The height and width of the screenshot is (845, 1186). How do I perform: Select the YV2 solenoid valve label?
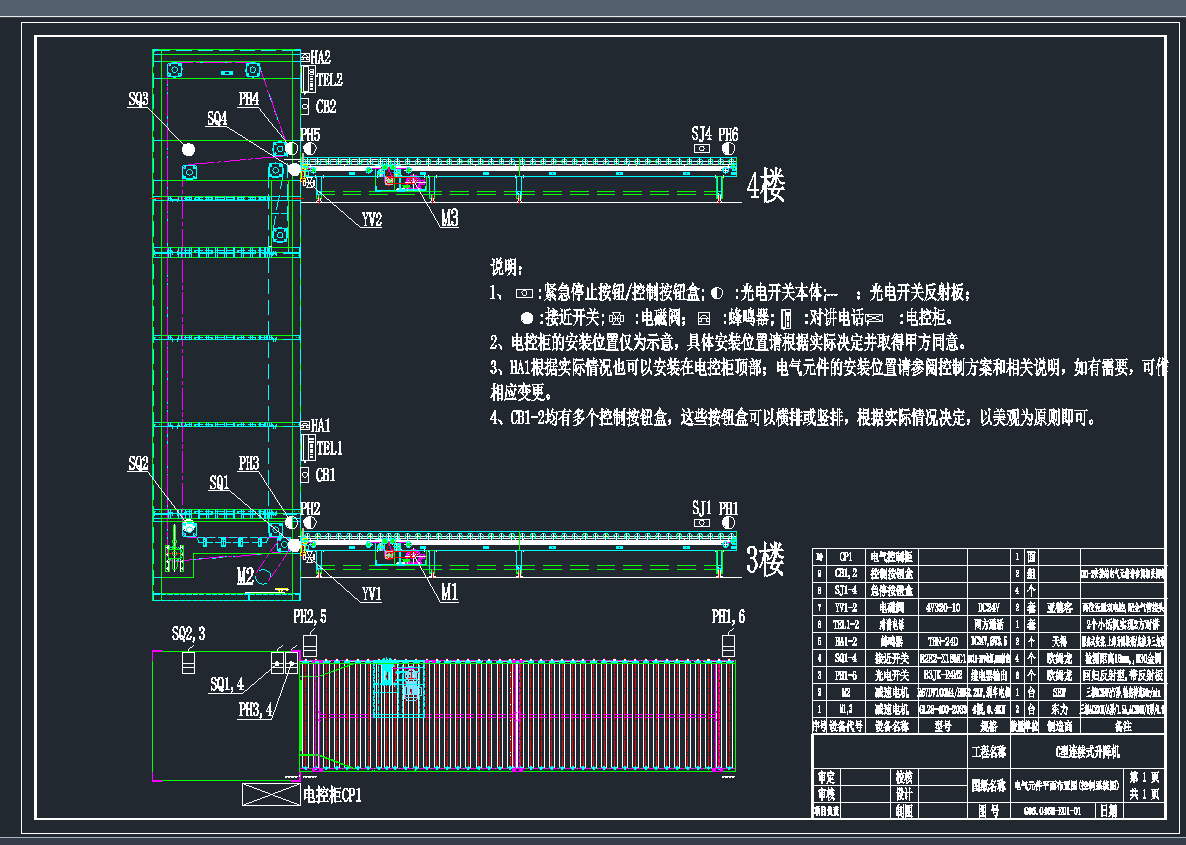pos(371,220)
